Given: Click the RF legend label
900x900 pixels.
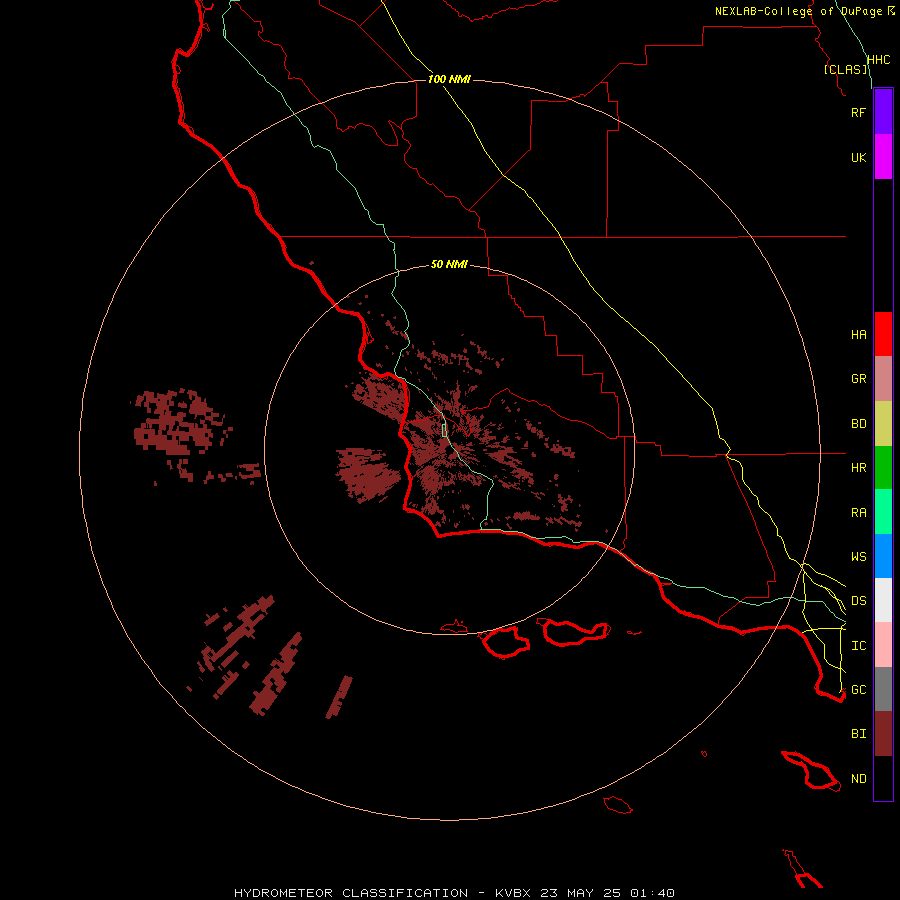Looking at the screenshot, I should [859, 112].
